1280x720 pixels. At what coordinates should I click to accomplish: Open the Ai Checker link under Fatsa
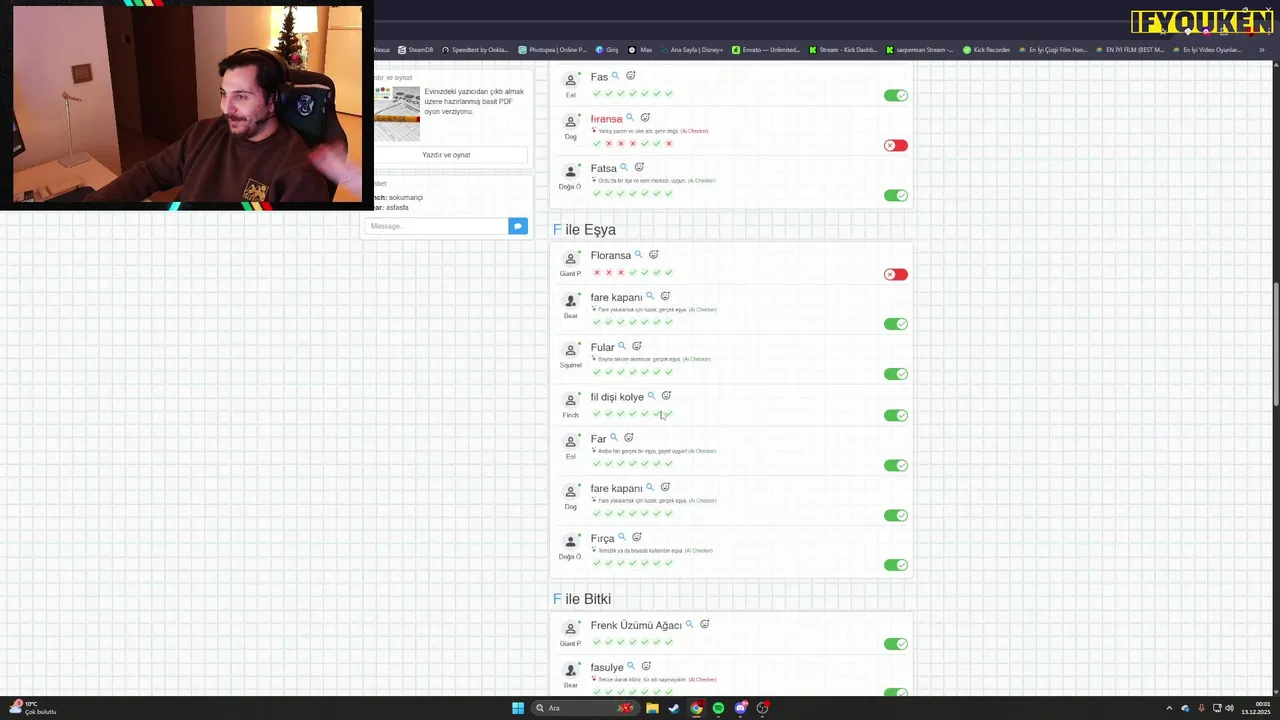click(x=702, y=181)
